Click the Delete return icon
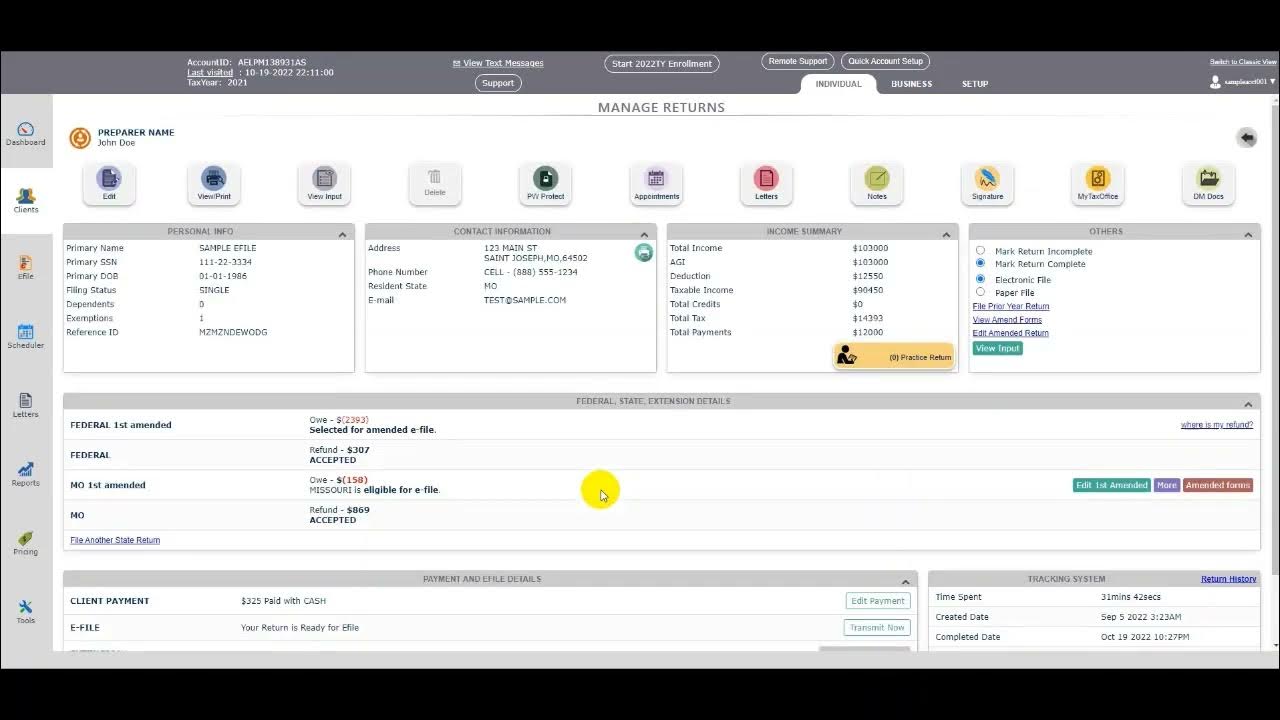The width and height of the screenshot is (1280, 720). [434, 183]
